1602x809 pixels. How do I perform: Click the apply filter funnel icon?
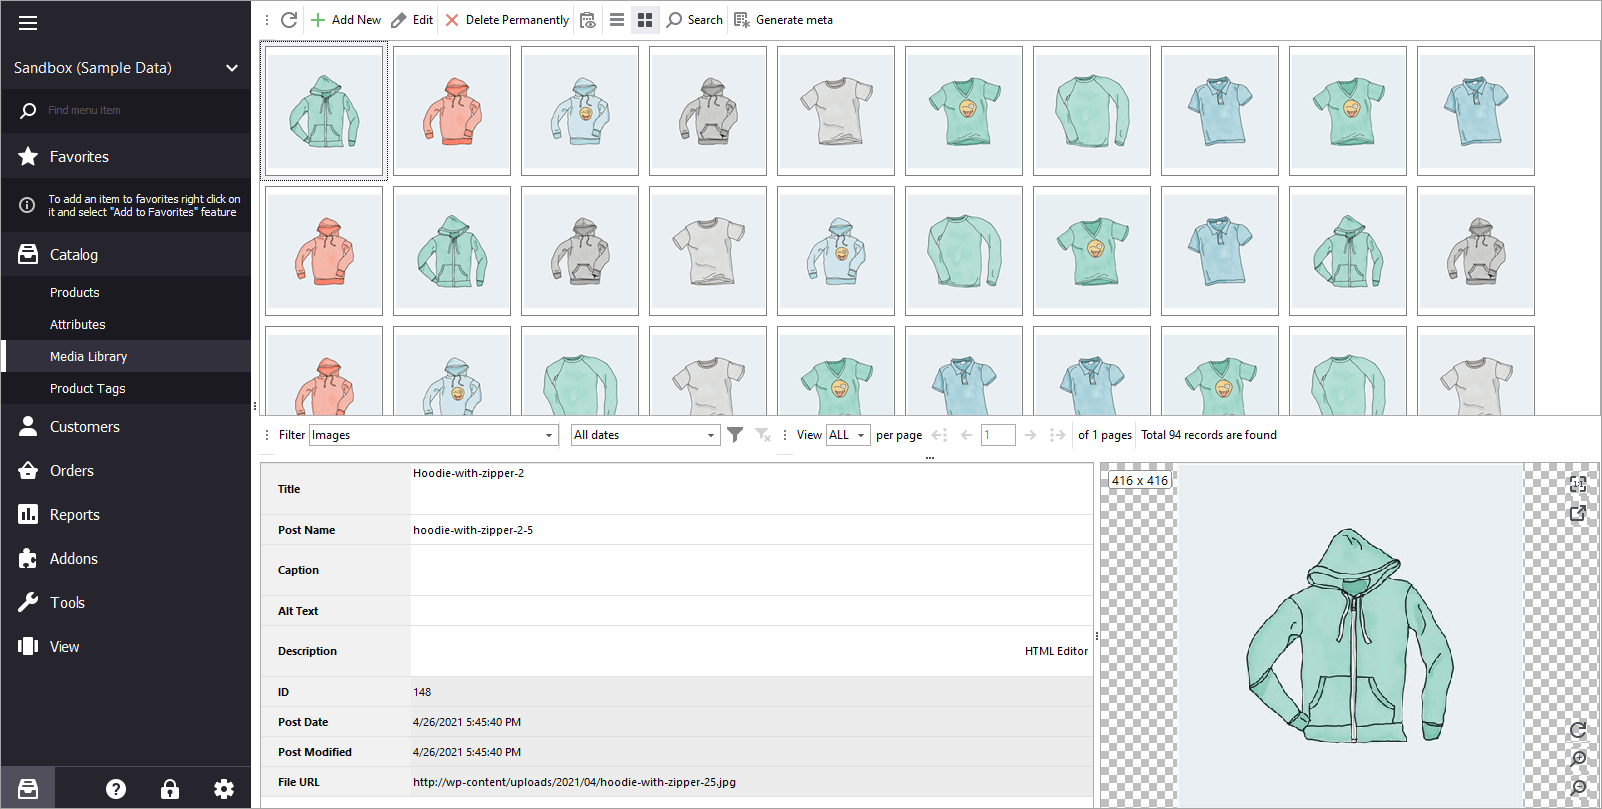pos(735,435)
